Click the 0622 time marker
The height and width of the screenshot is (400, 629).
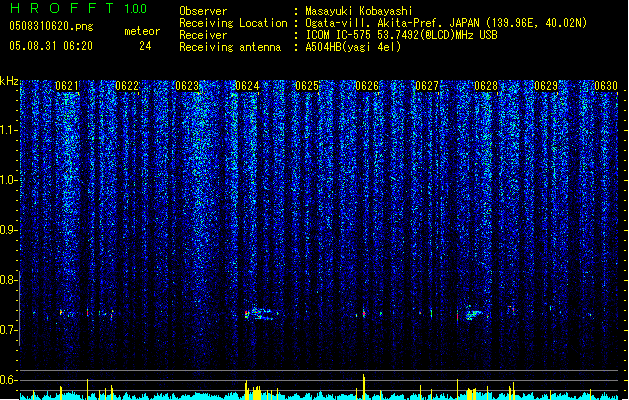pos(127,86)
